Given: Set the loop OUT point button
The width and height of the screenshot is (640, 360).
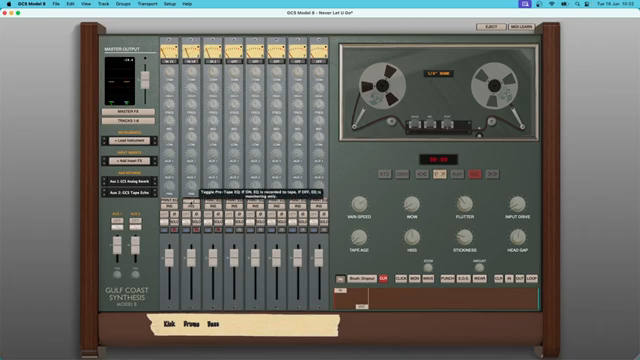Looking at the screenshot, I should [519, 279].
